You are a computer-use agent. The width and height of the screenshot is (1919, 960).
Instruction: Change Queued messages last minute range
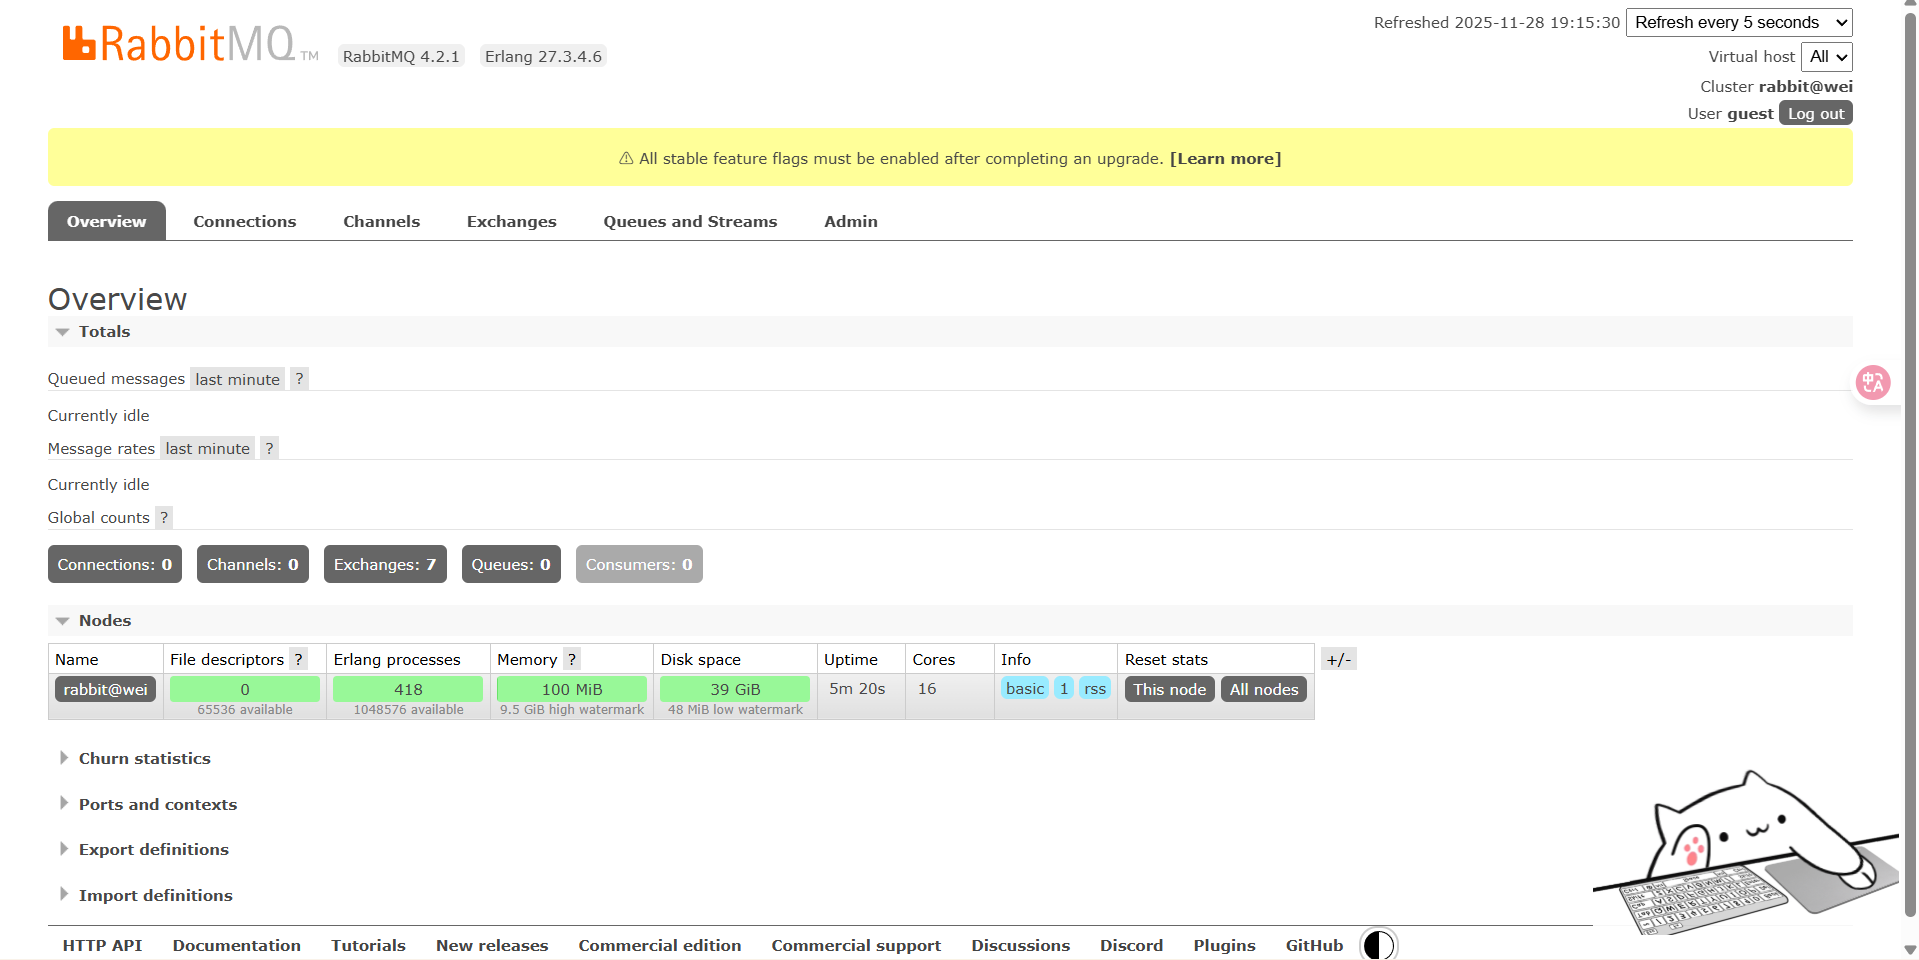(238, 379)
